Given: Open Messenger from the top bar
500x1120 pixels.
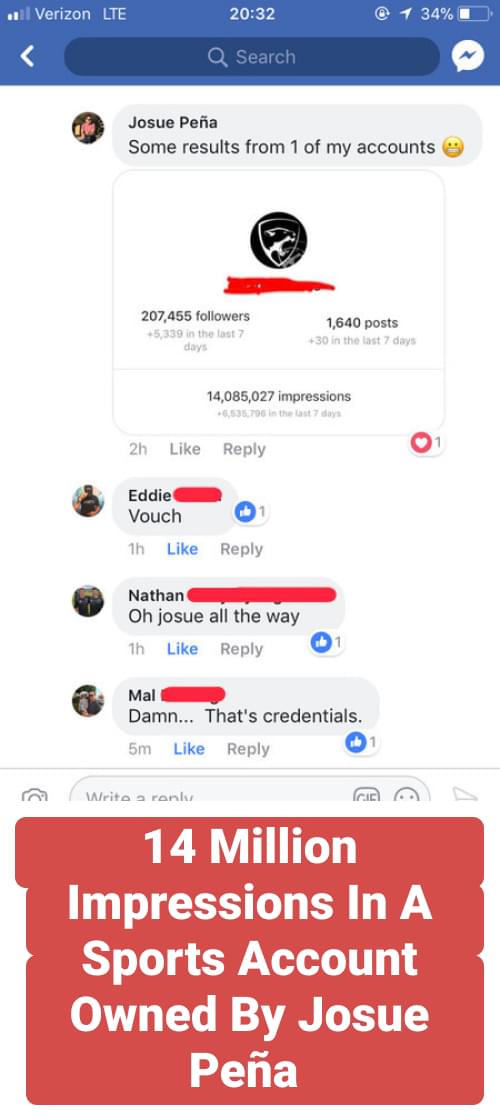Looking at the screenshot, I should 467,56.
